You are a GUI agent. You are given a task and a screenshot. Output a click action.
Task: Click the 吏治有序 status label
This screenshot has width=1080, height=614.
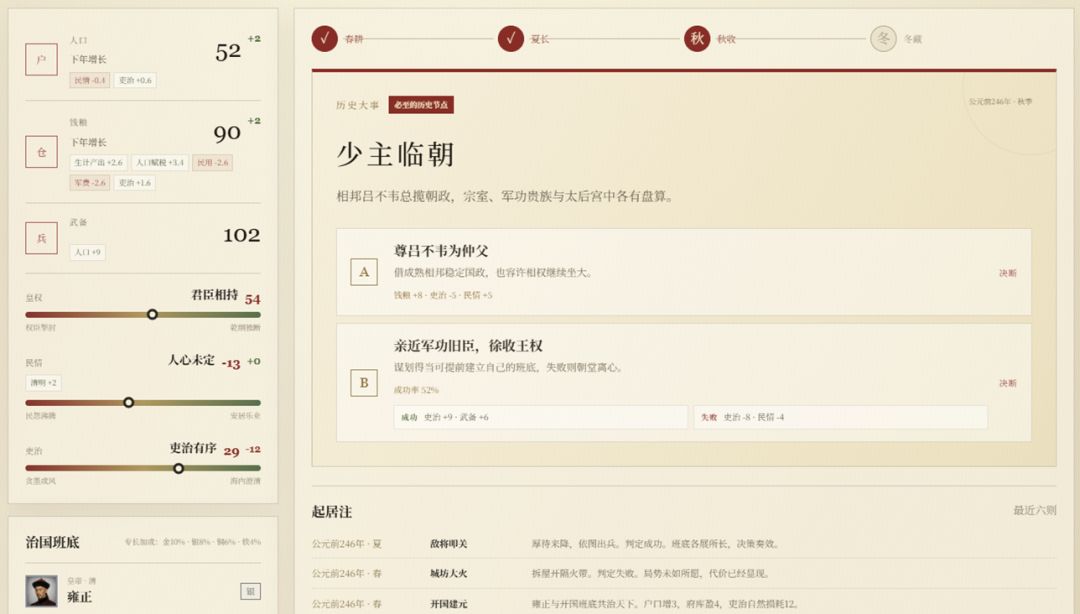(x=194, y=448)
